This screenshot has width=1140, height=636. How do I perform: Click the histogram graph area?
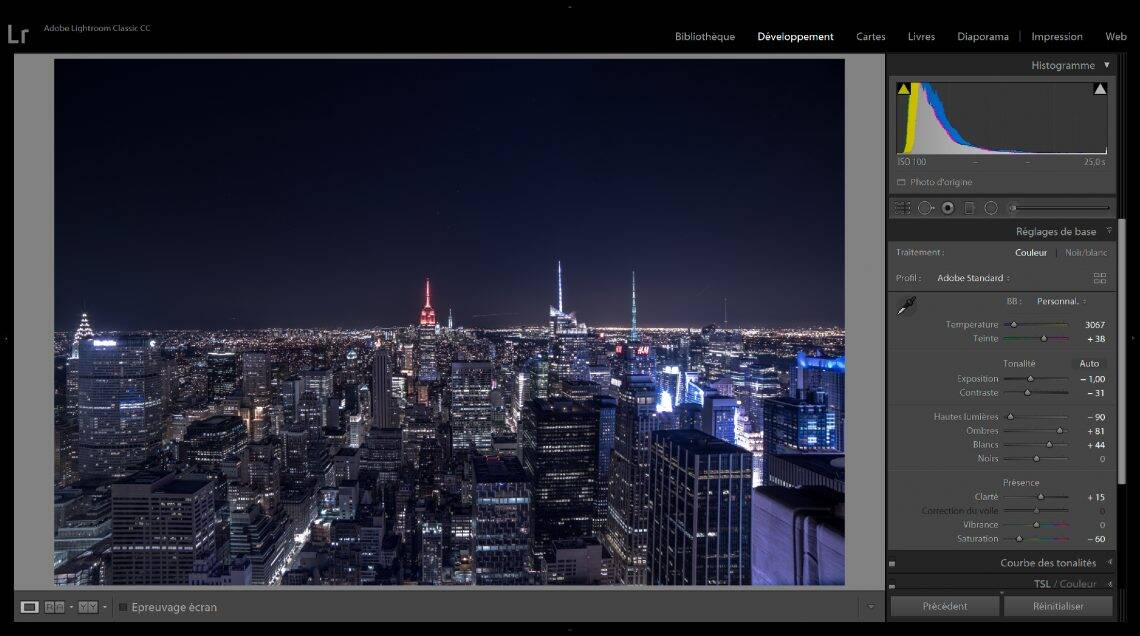pyautogui.click(x=1002, y=118)
